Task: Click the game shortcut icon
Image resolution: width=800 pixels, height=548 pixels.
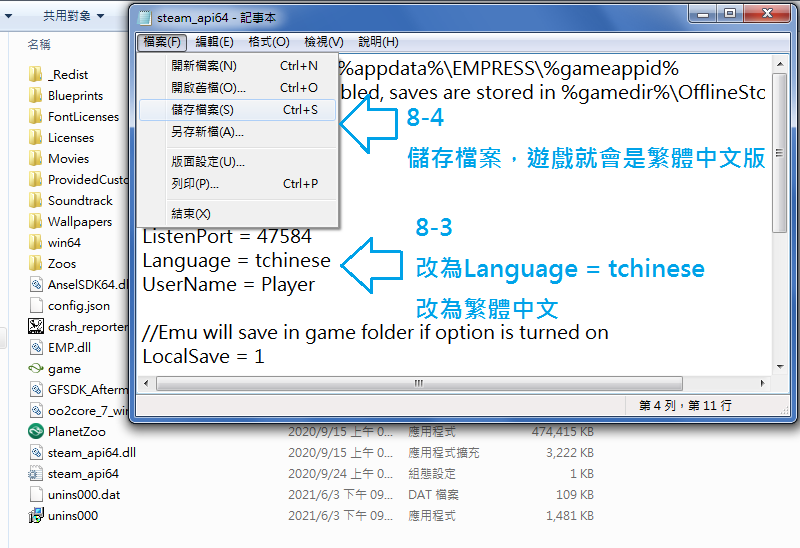Action: [x=36, y=368]
